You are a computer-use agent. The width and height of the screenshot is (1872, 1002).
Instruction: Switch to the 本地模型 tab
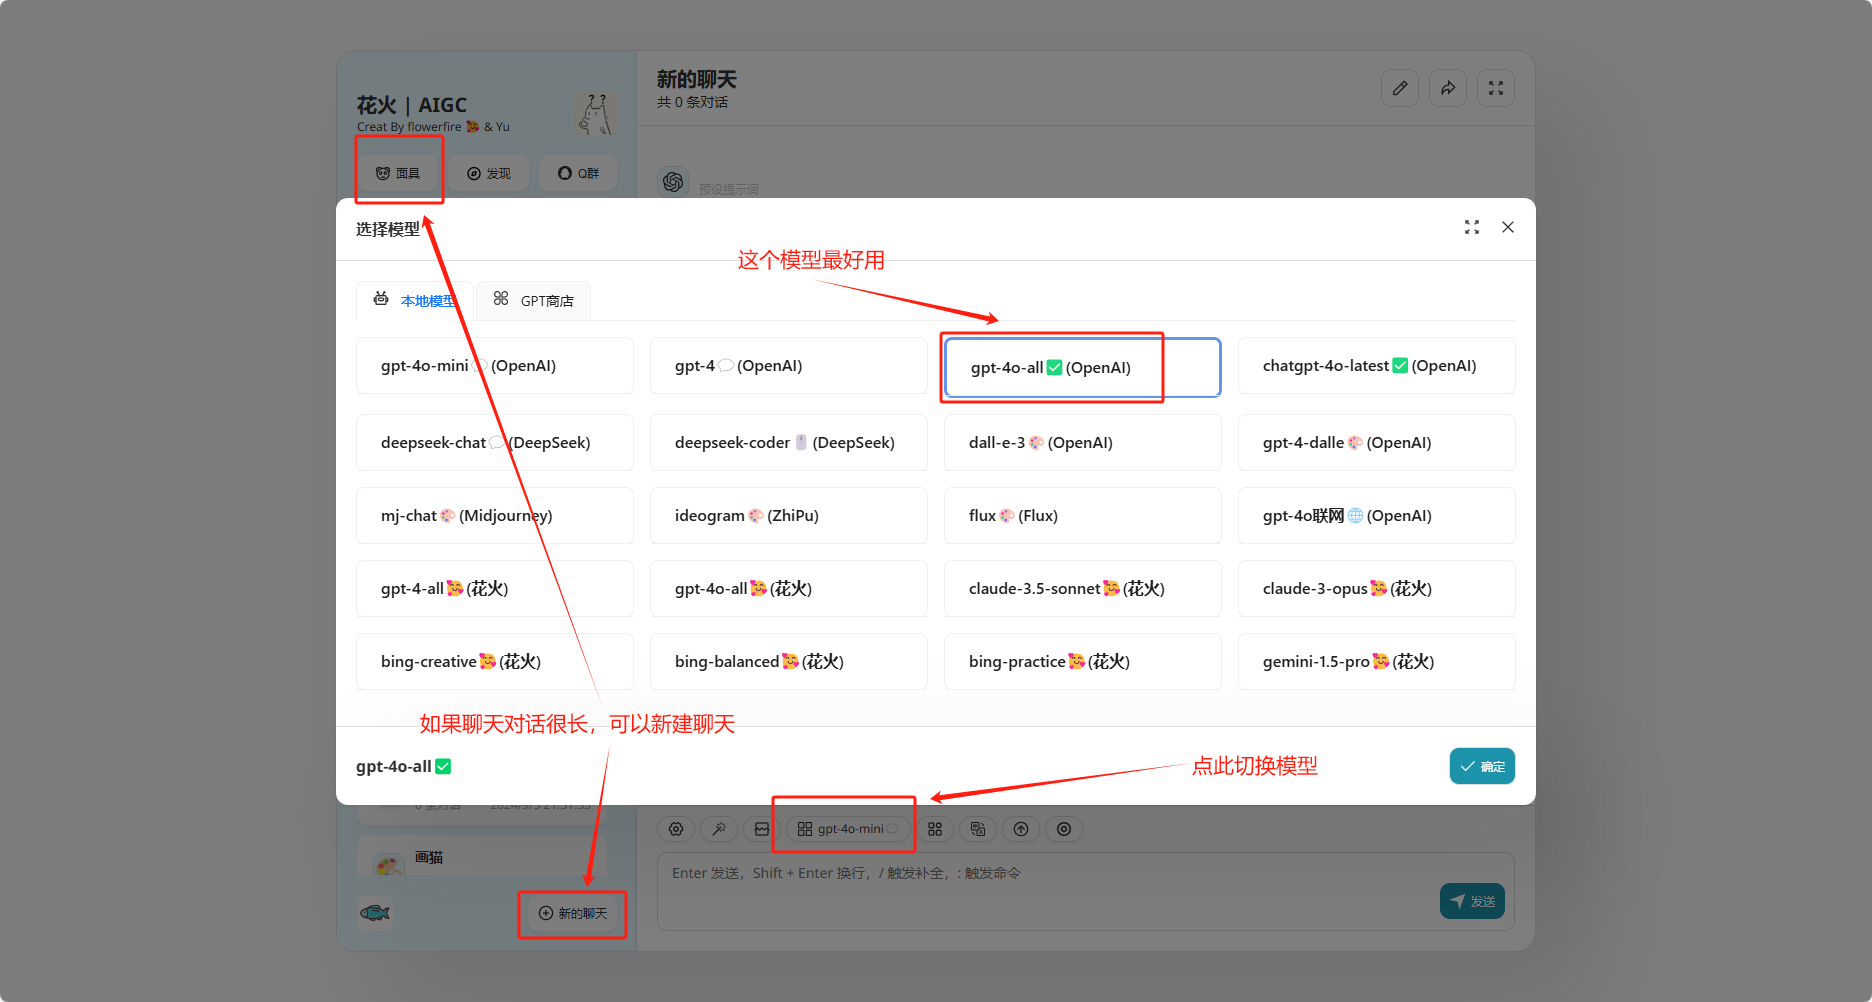coord(414,300)
